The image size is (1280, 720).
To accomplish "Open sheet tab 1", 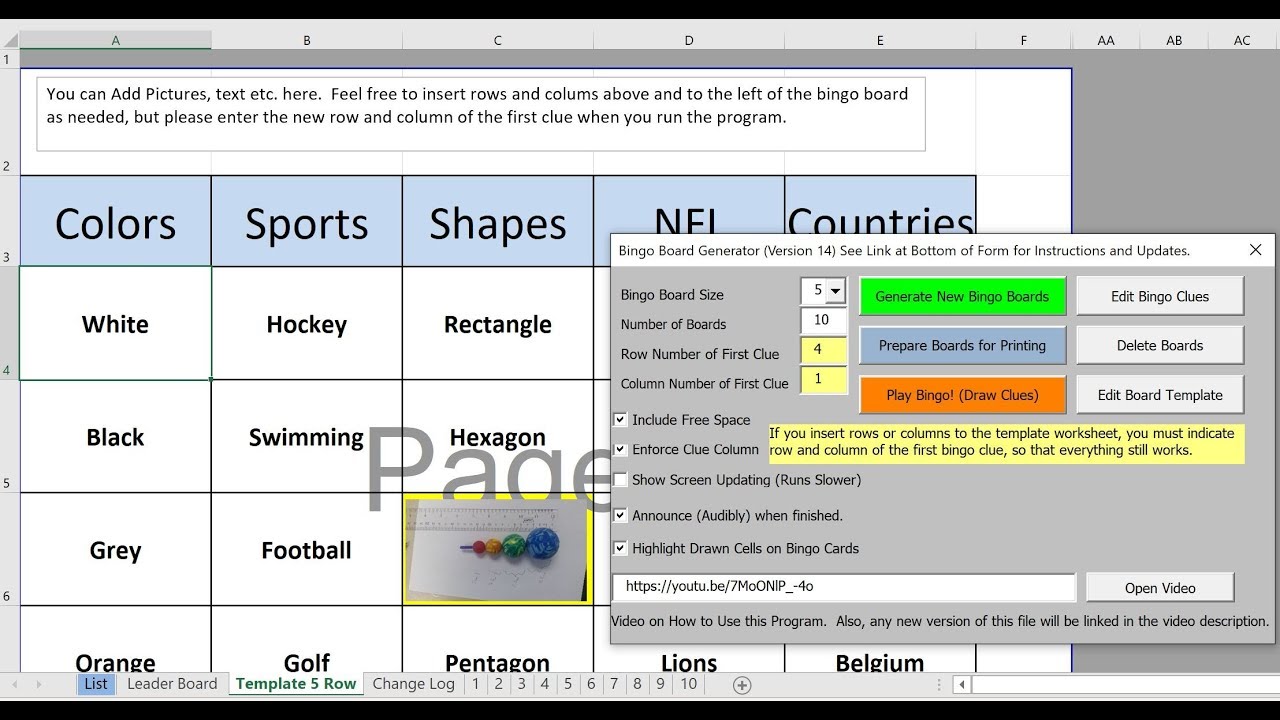I will 475,684.
